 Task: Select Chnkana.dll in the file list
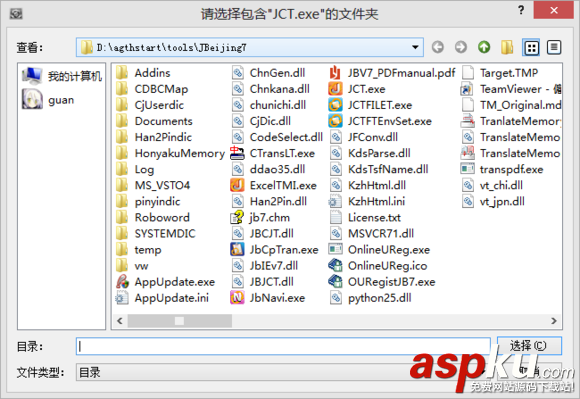[x=271, y=89]
